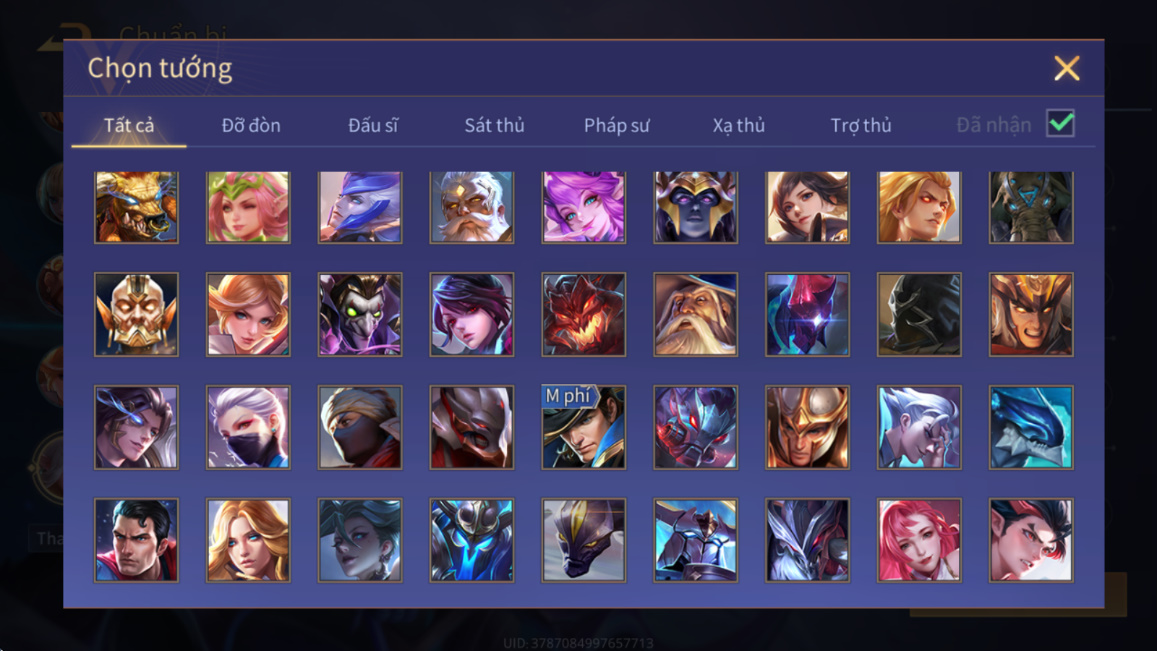Switch to the Đỡ đòn tab

point(251,125)
